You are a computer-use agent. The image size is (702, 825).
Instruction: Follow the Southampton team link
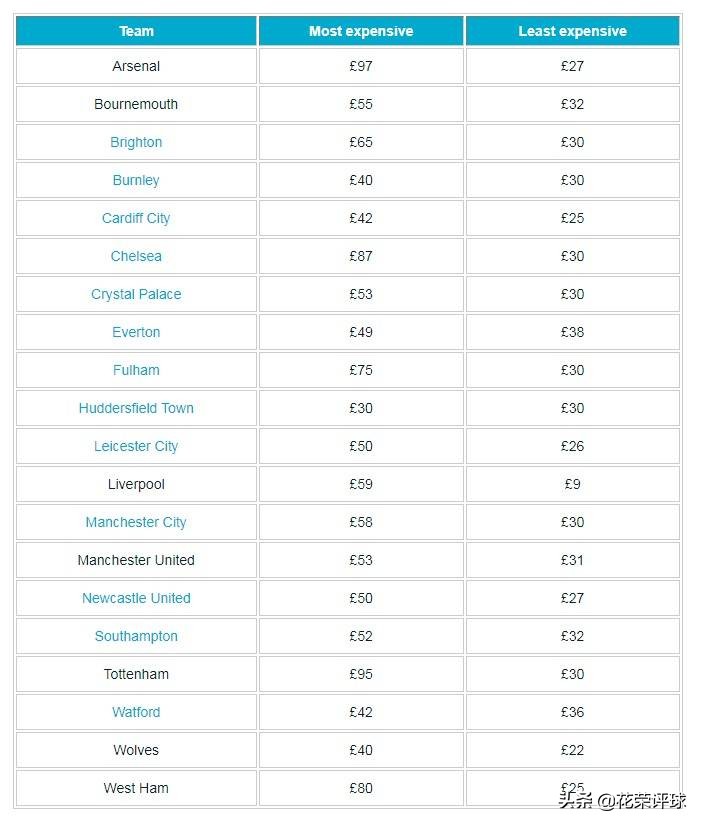pos(136,636)
